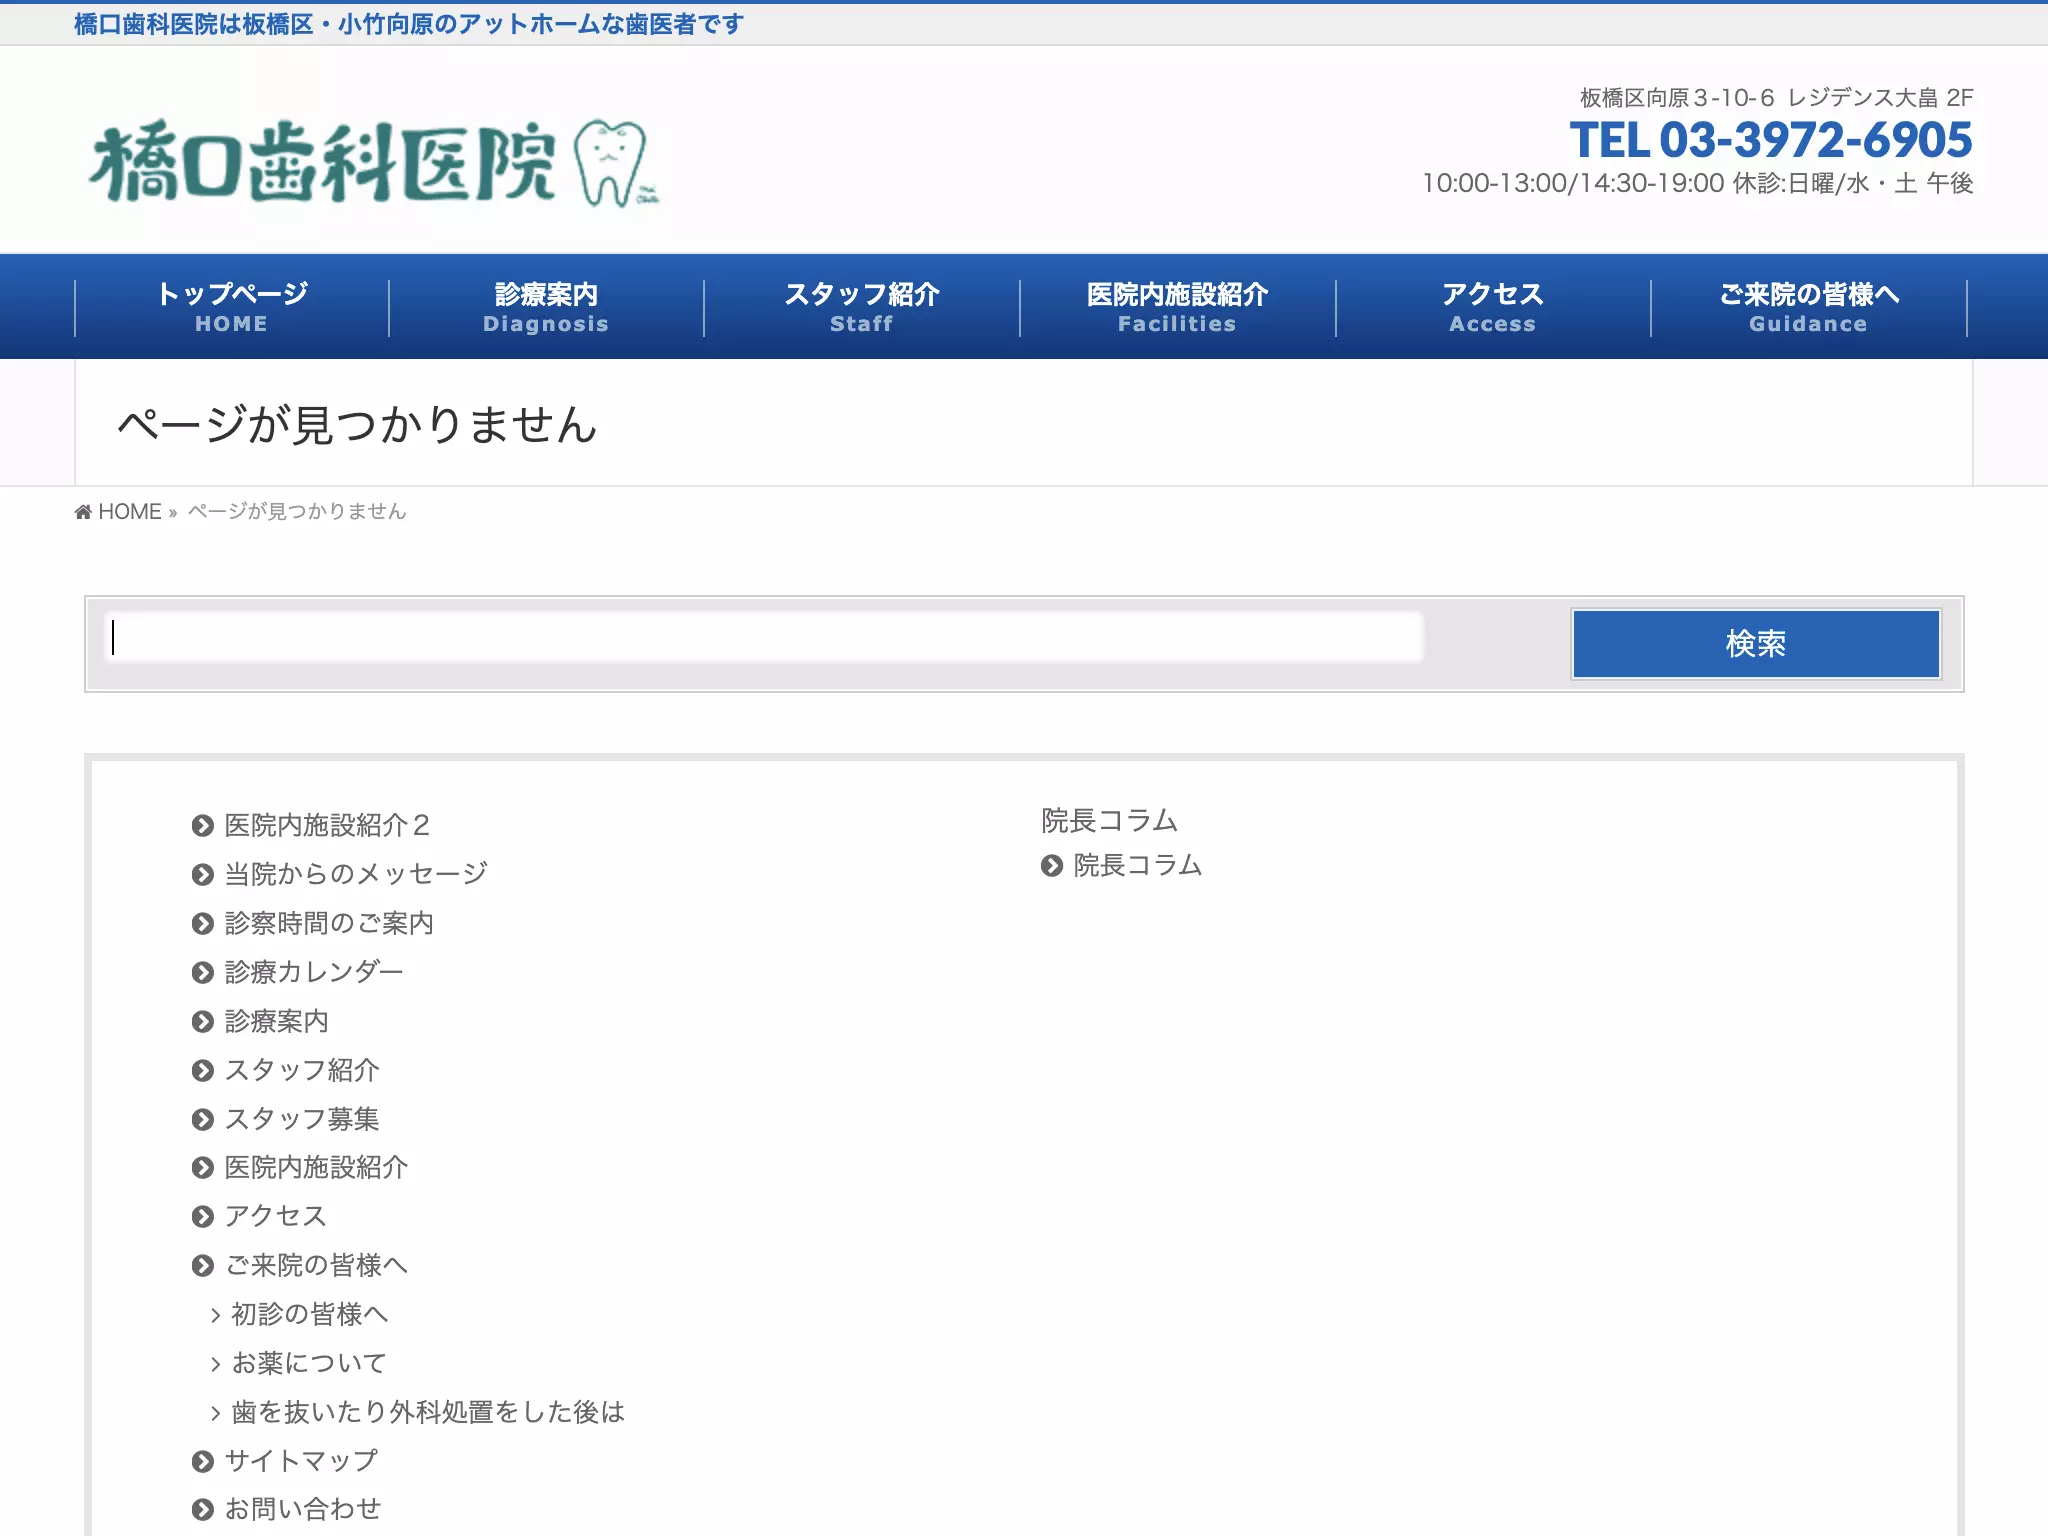Open the 診療案内 Diagnosis menu item

click(x=546, y=307)
